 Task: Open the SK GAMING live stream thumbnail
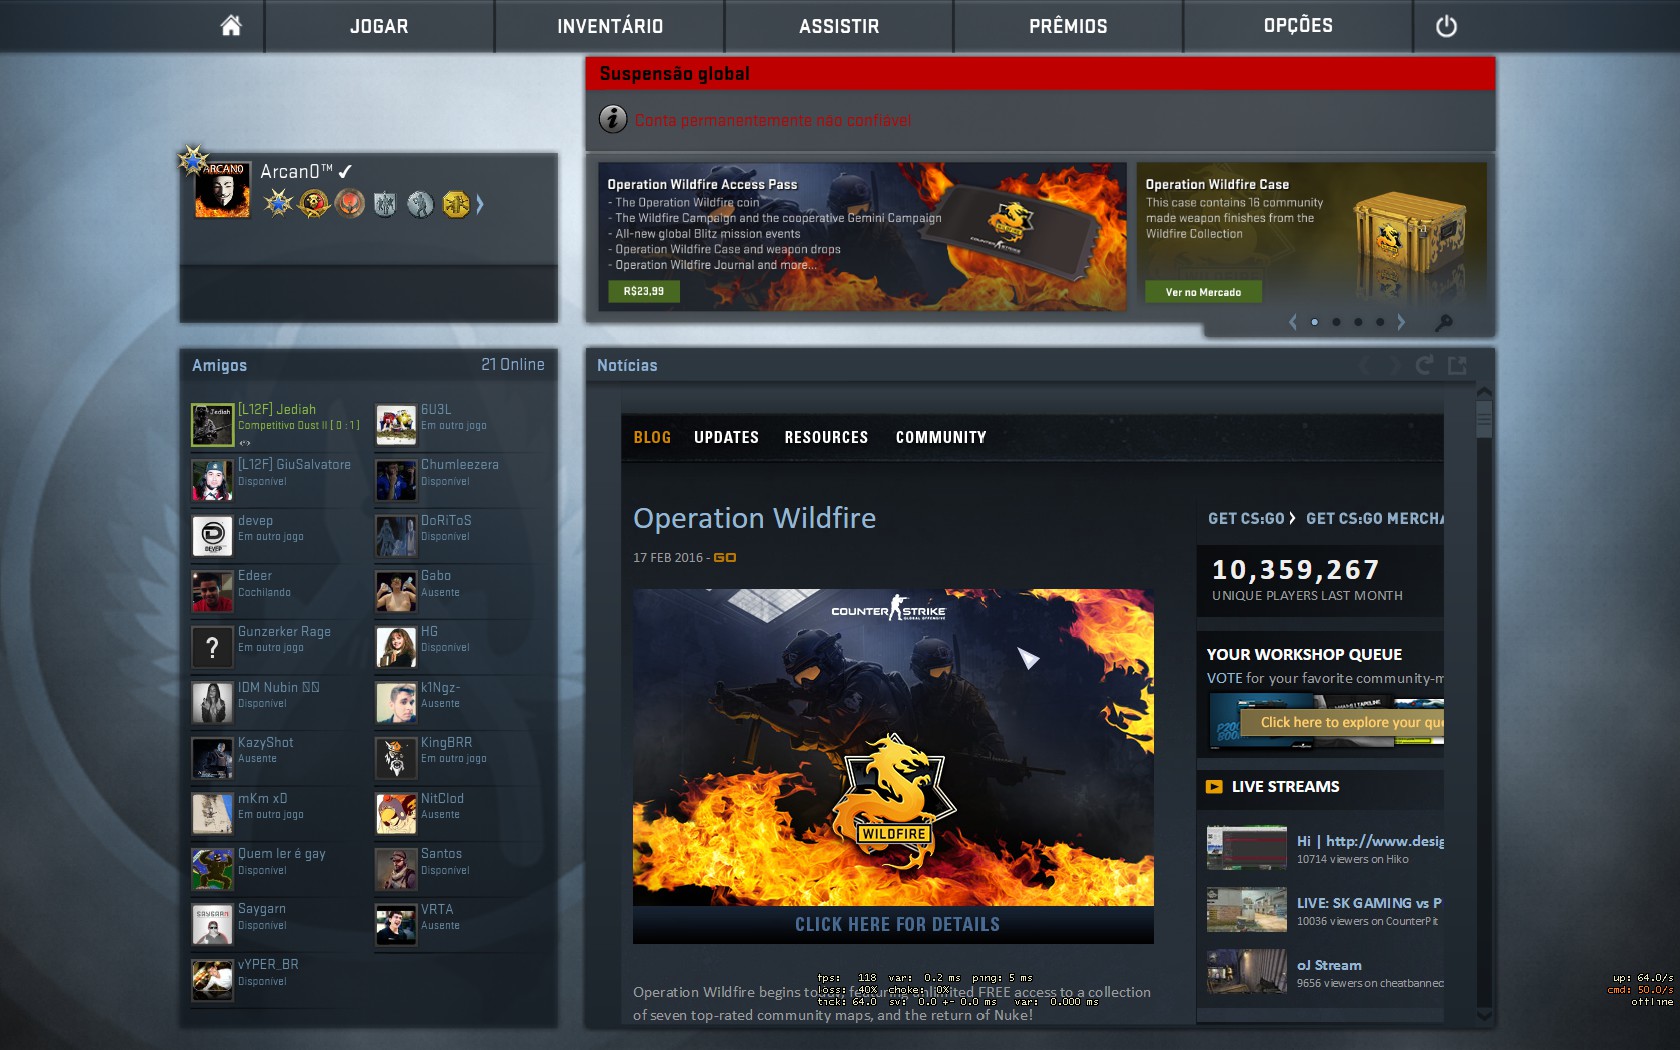coord(1246,910)
